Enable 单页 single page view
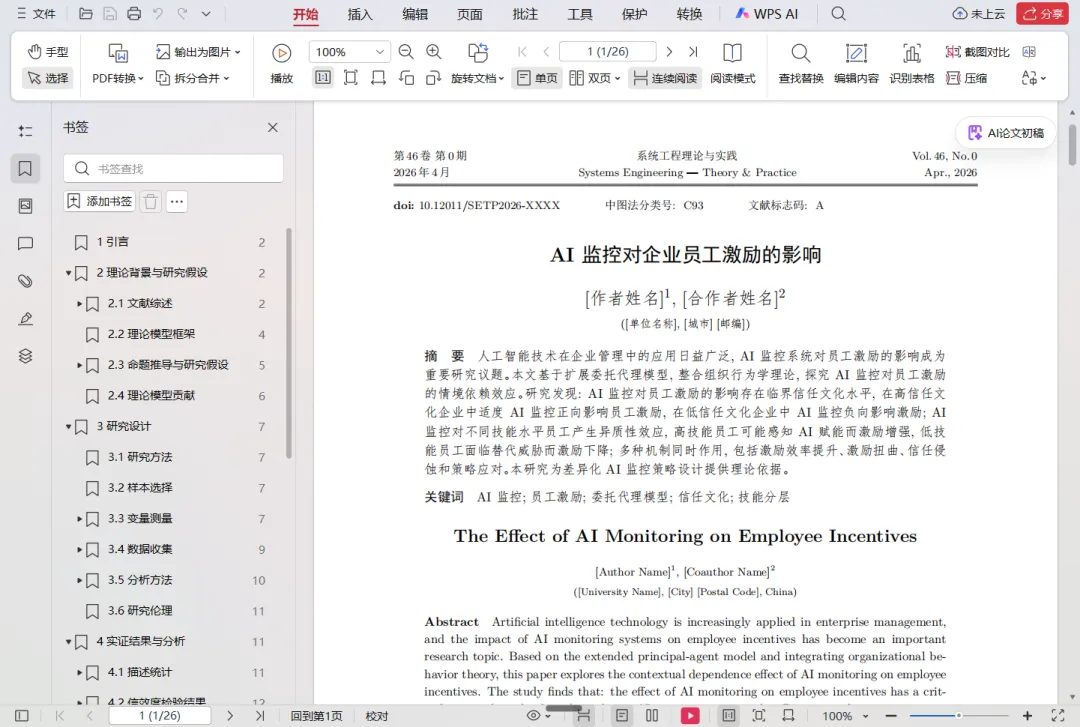Viewport: 1080px width, 727px height. 537,78
